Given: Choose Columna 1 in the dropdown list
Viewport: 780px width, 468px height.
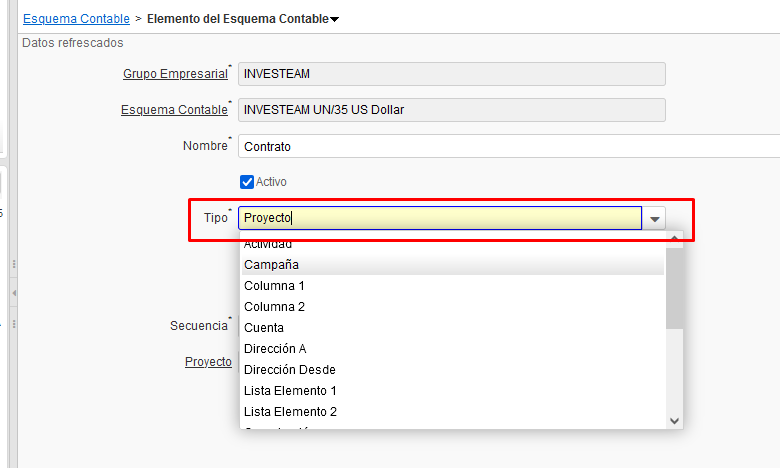Looking at the screenshot, I should (x=274, y=286).
